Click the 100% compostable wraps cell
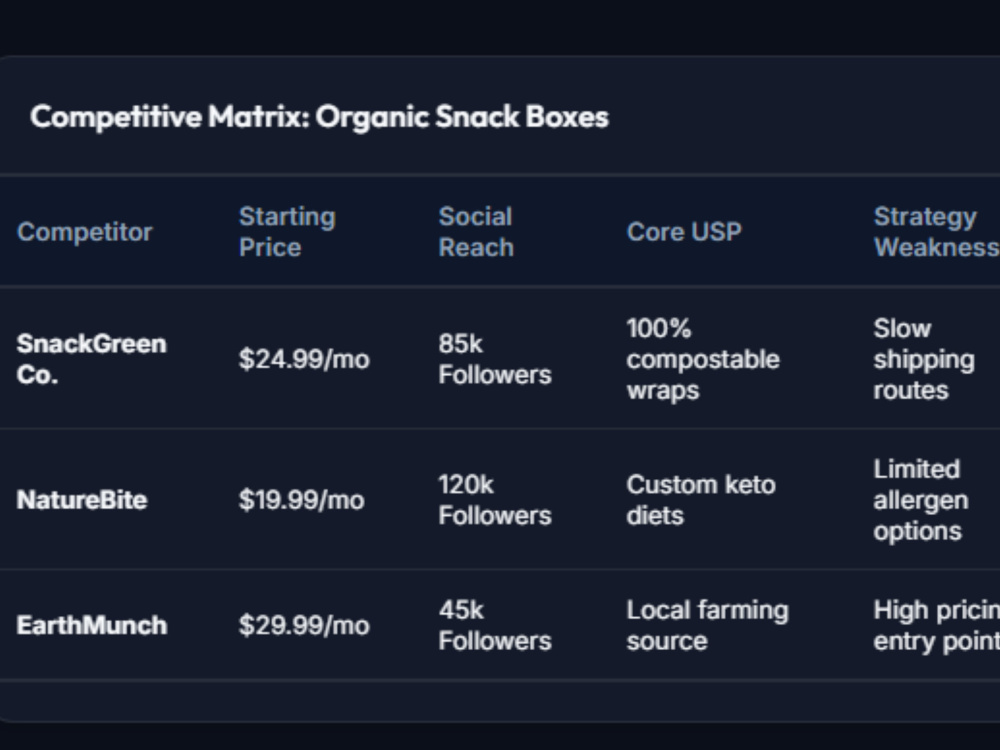The image size is (1000, 750). click(703, 360)
